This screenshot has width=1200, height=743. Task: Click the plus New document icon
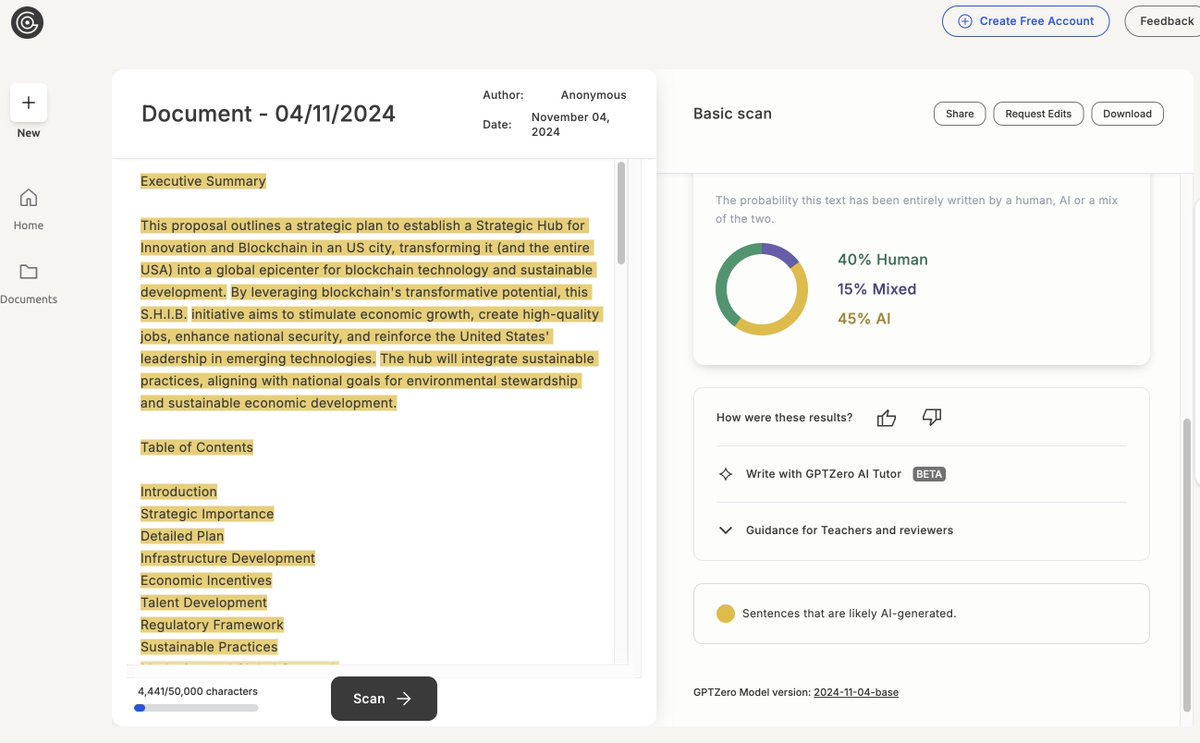[x=28, y=102]
